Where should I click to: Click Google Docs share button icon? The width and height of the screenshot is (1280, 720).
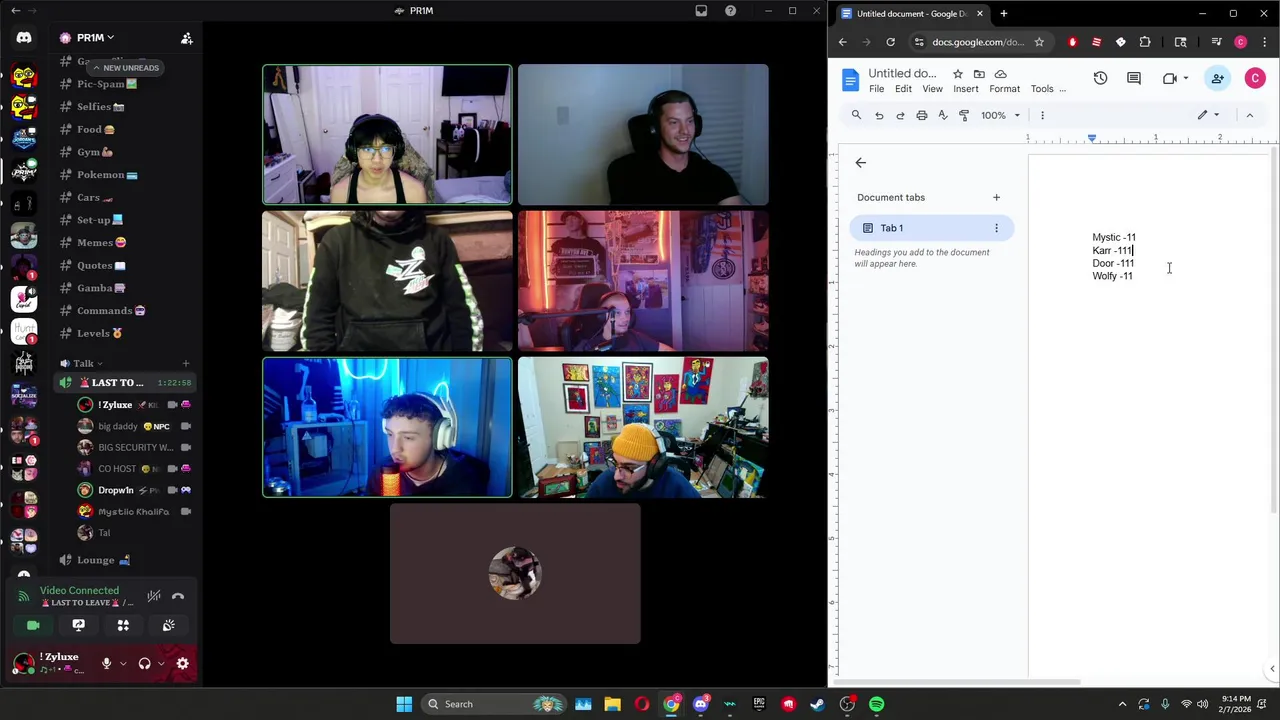(1217, 78)
